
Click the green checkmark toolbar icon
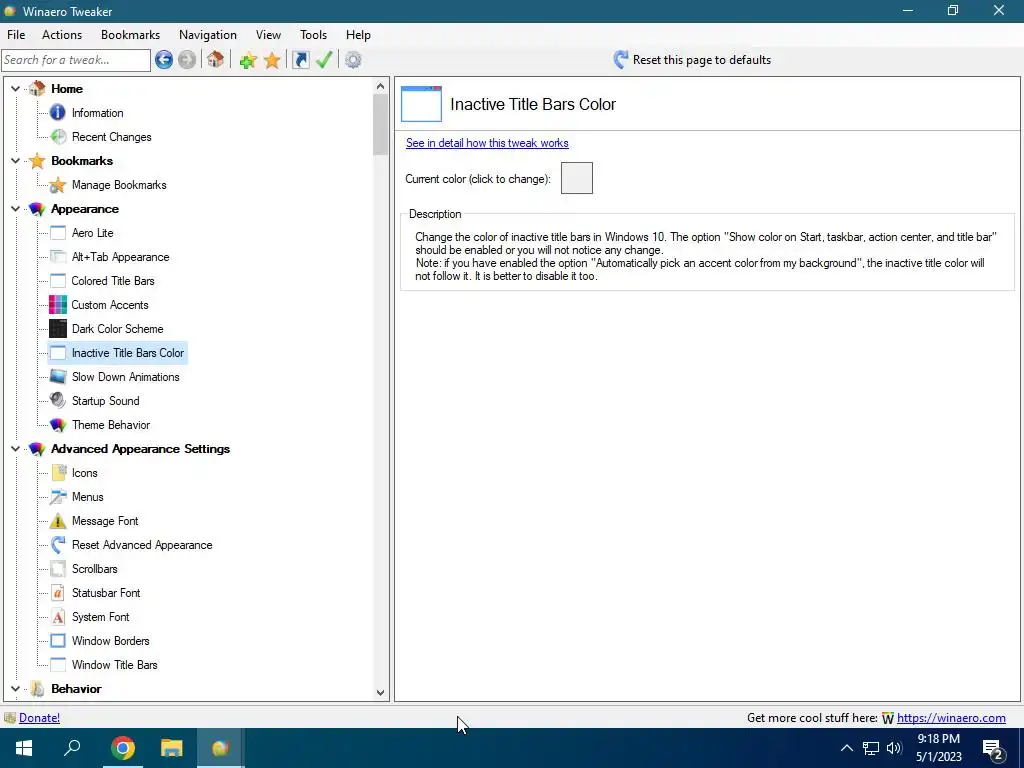click(x=324, y=60)
